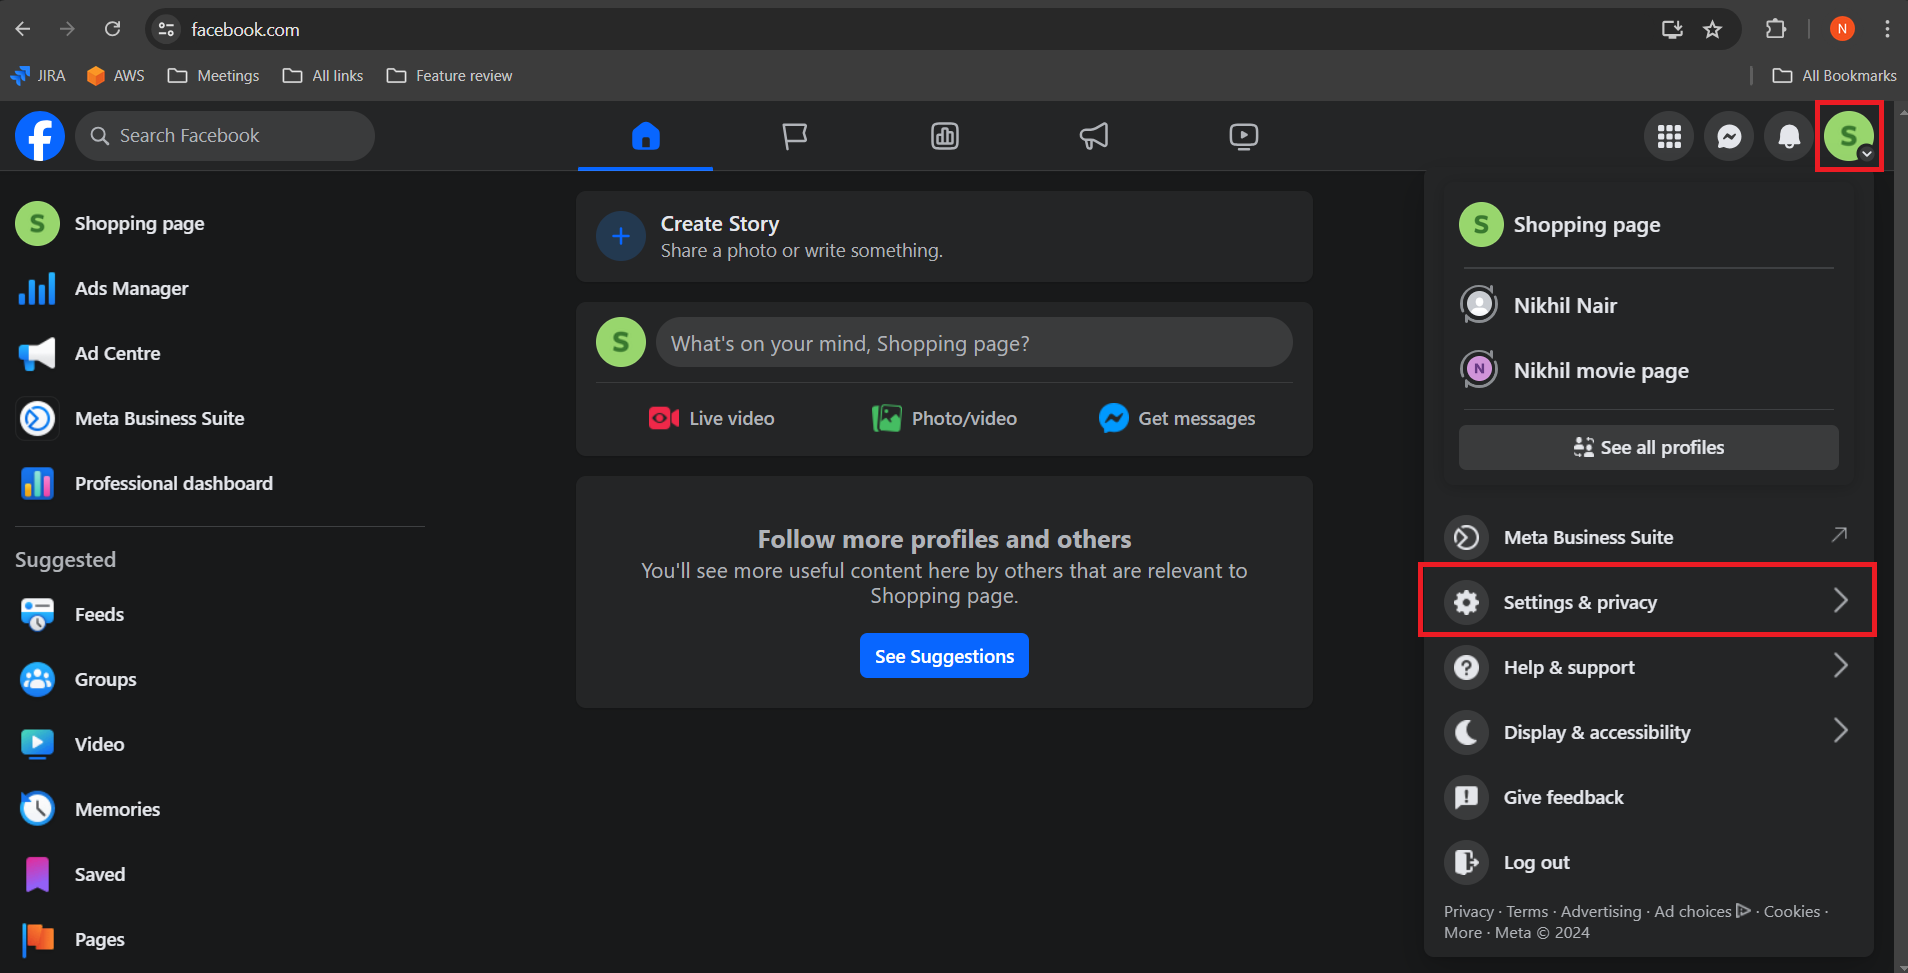Click the See Suggestions button

[944, 656]
